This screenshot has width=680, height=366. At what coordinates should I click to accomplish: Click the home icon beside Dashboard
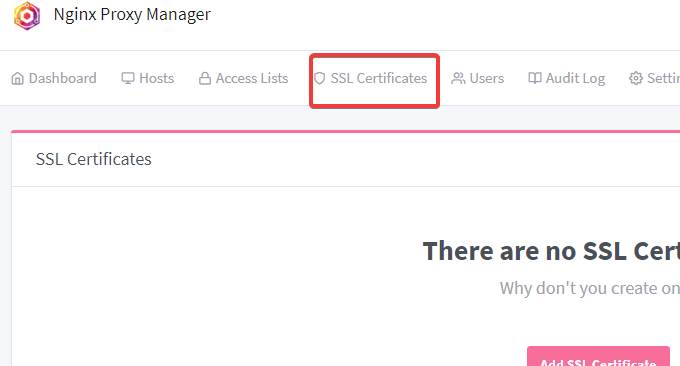17,78
